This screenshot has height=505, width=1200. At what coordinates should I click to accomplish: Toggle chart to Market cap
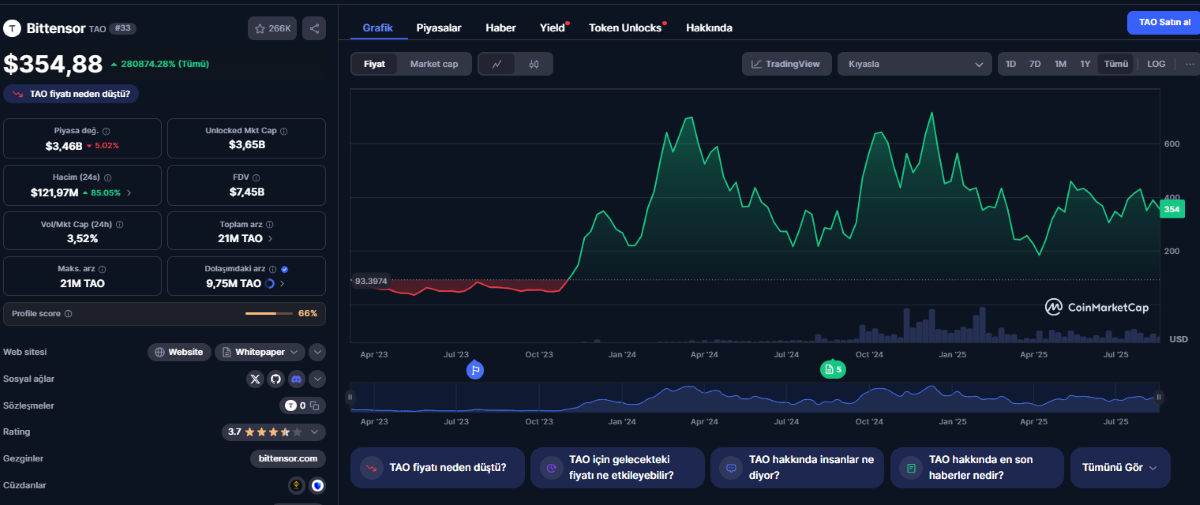[x=434, y=64]
